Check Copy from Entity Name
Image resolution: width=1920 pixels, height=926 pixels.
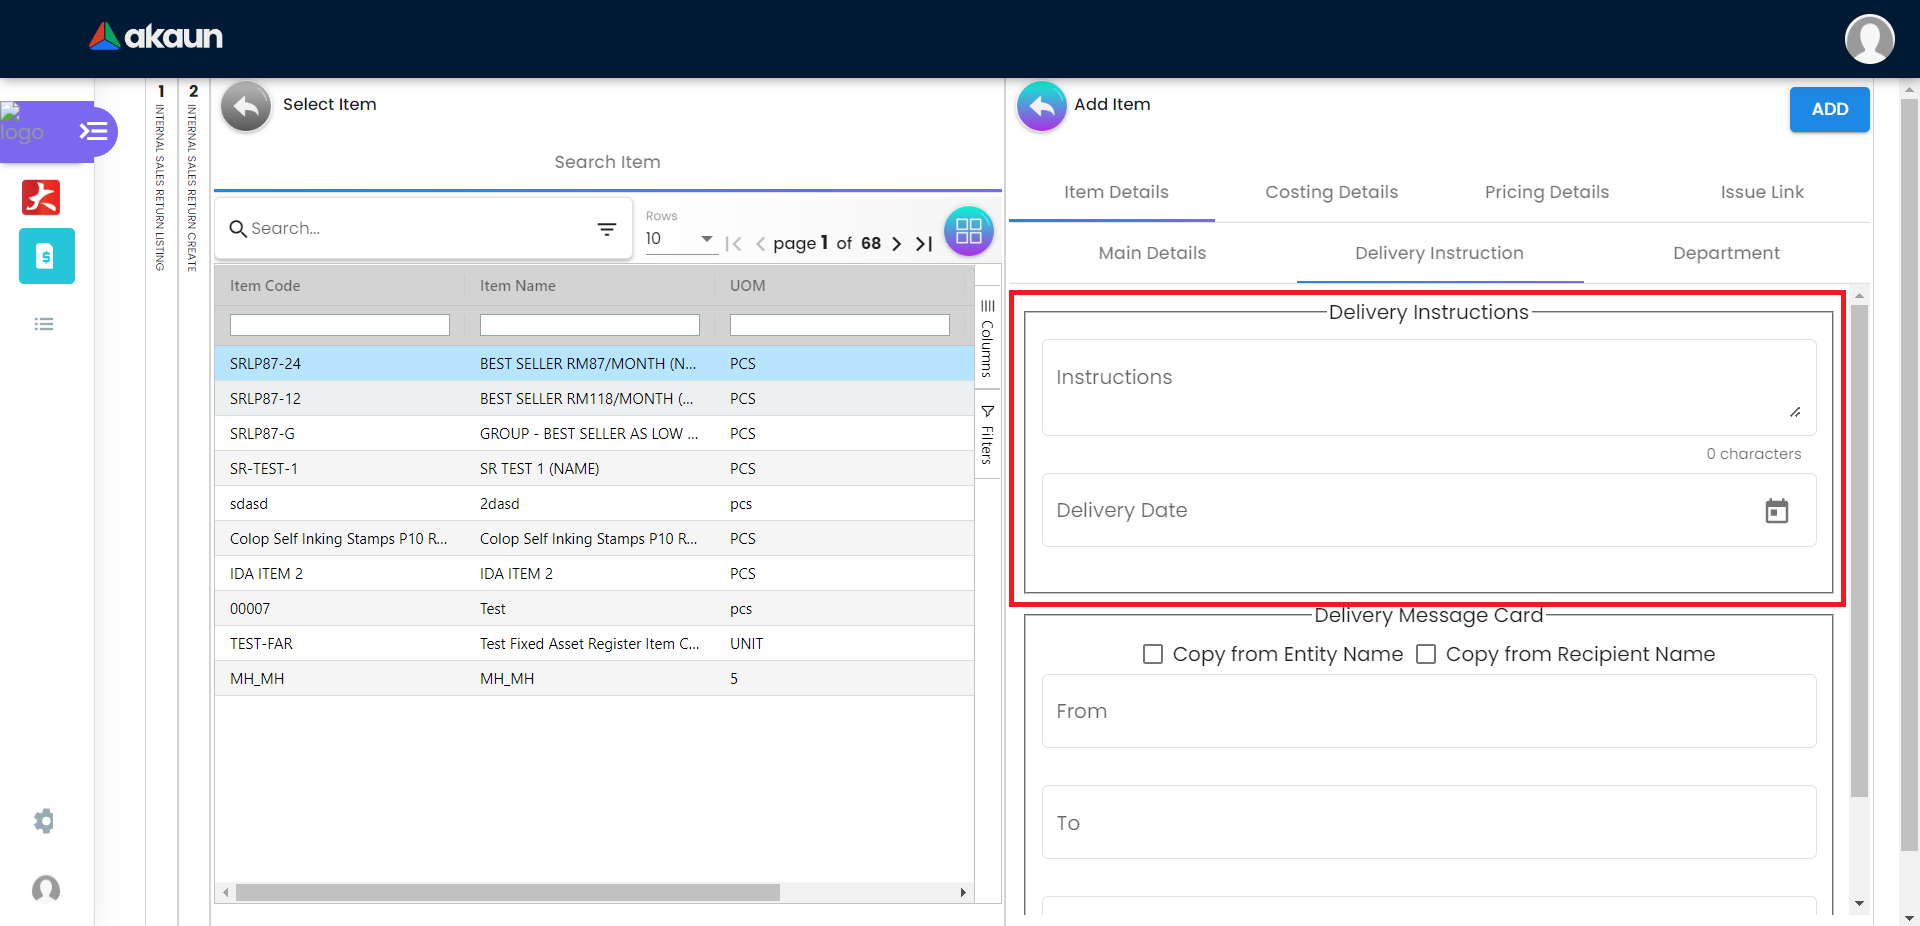click(x=1153, y=654)
